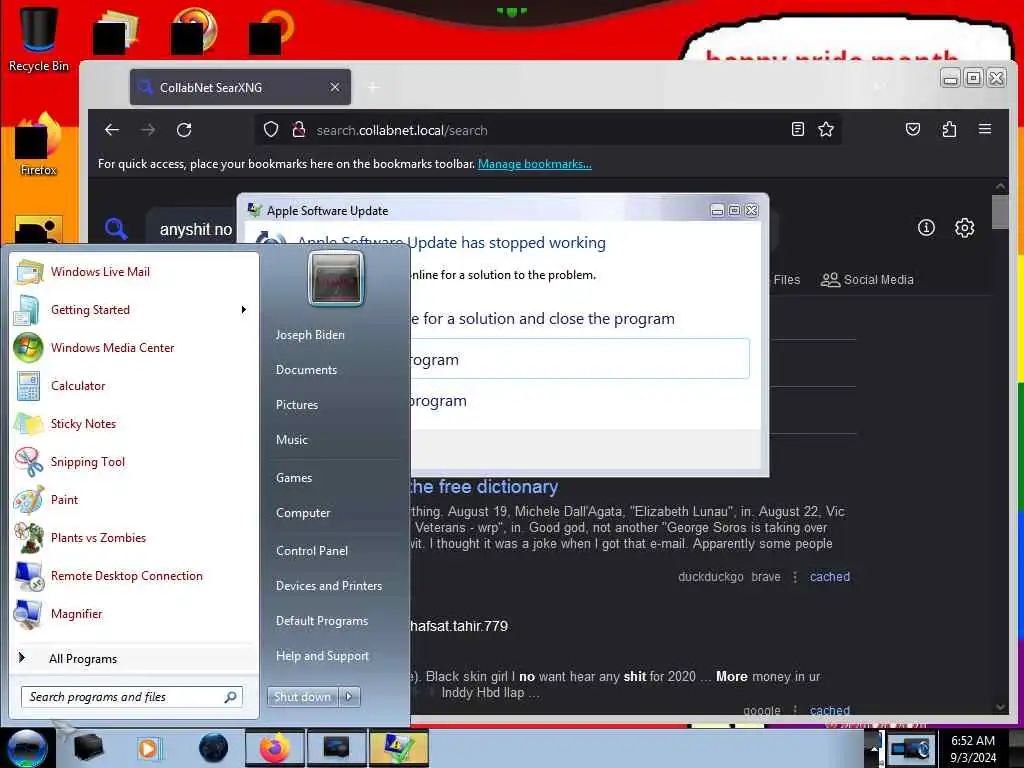Open Save to Pocket icon
This screenshot has height=768, width=1024.
pyautogui.click(x=913, y=129)
